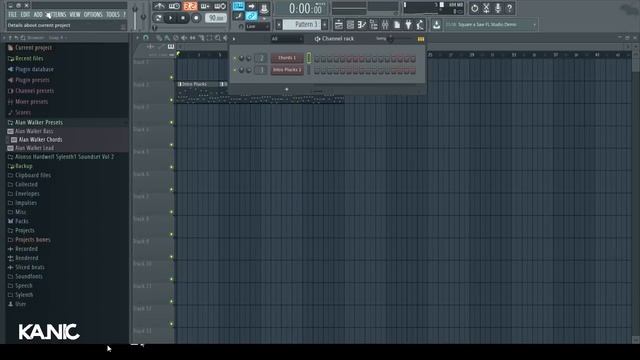Mute the Intro Plucks 2 channel LED
This screenshot has width=640, height=360.
click(x=235, y=70)
